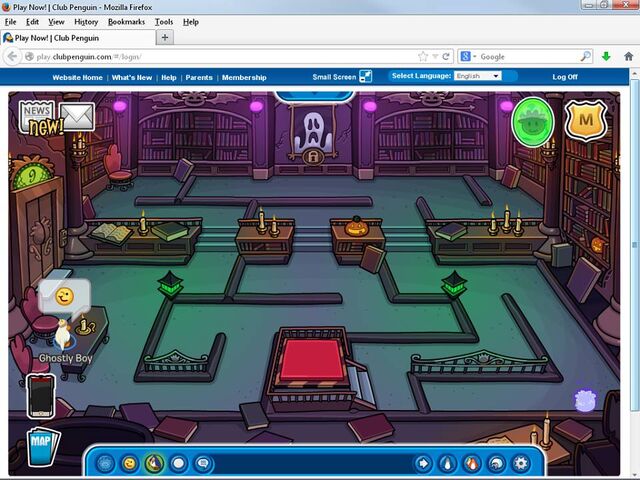Click the Help link in blue bar
640x480 pixels.
169,77
